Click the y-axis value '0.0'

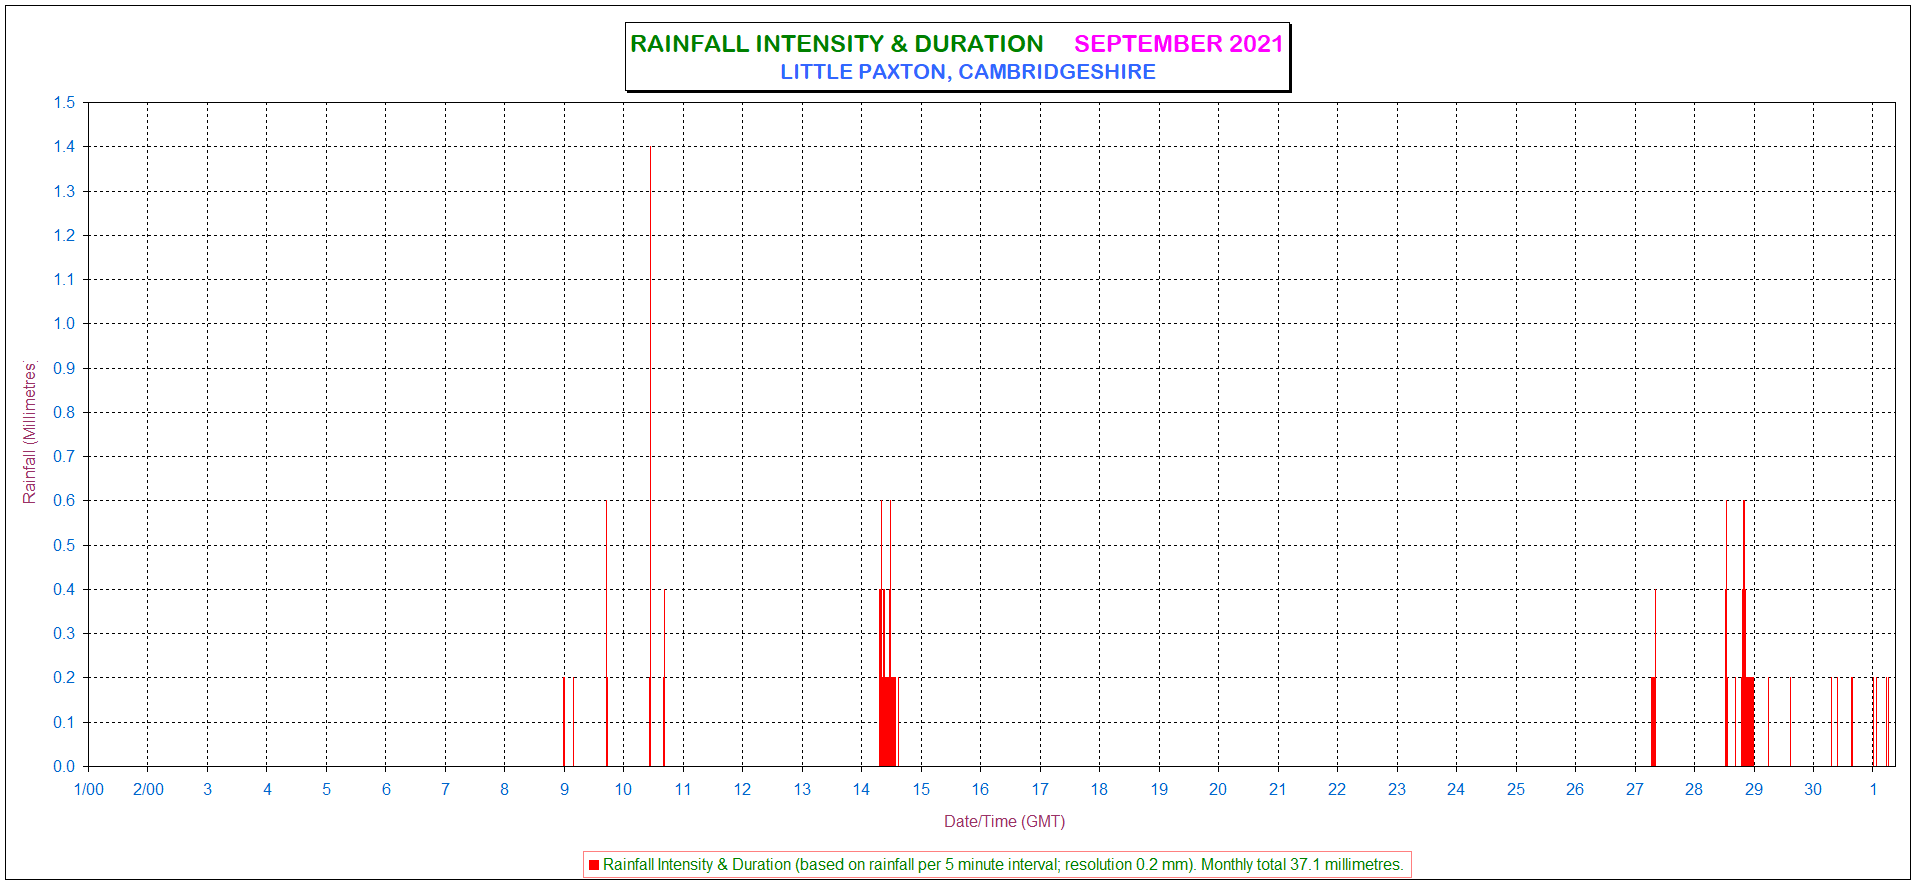64,766
